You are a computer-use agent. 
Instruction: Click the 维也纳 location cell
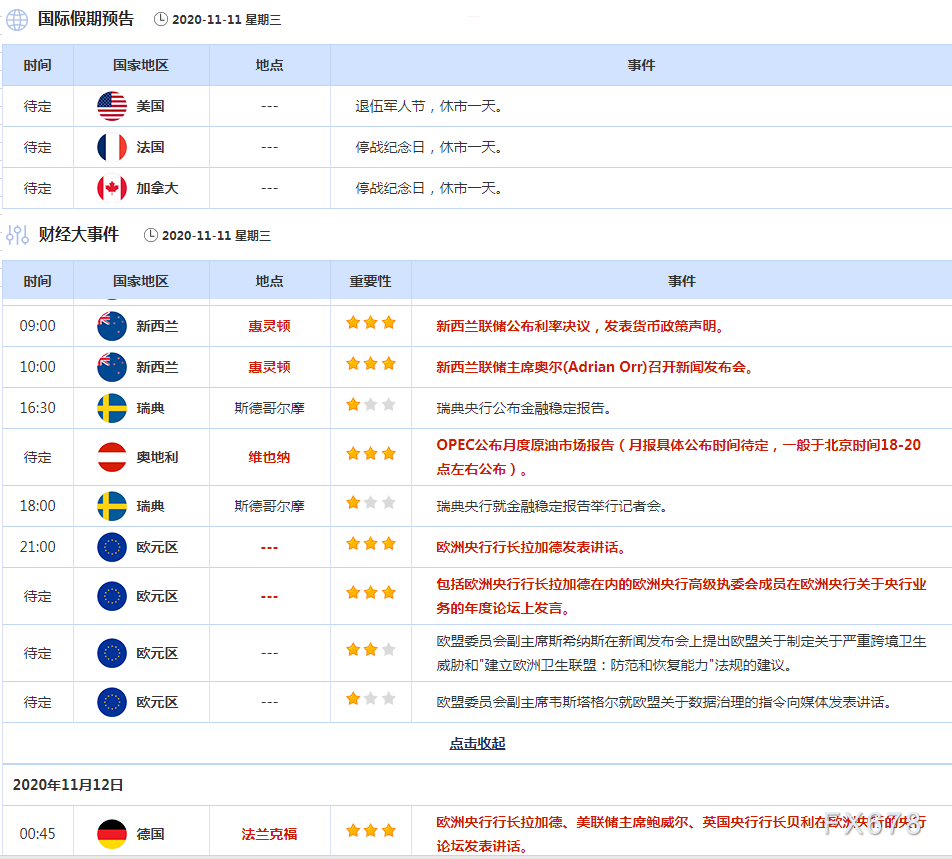270,457
